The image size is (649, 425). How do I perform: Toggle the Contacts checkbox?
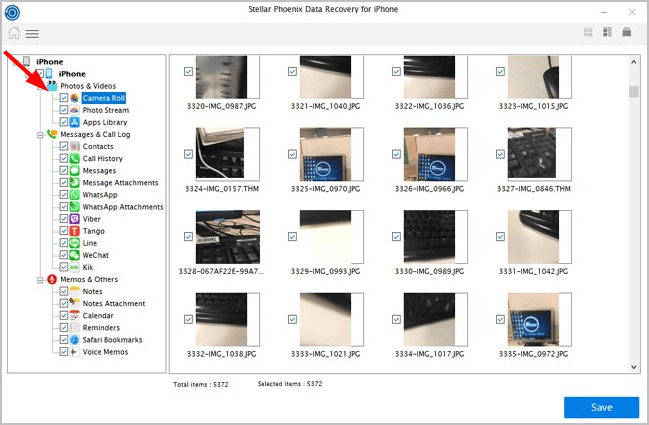tap(64, 146)
